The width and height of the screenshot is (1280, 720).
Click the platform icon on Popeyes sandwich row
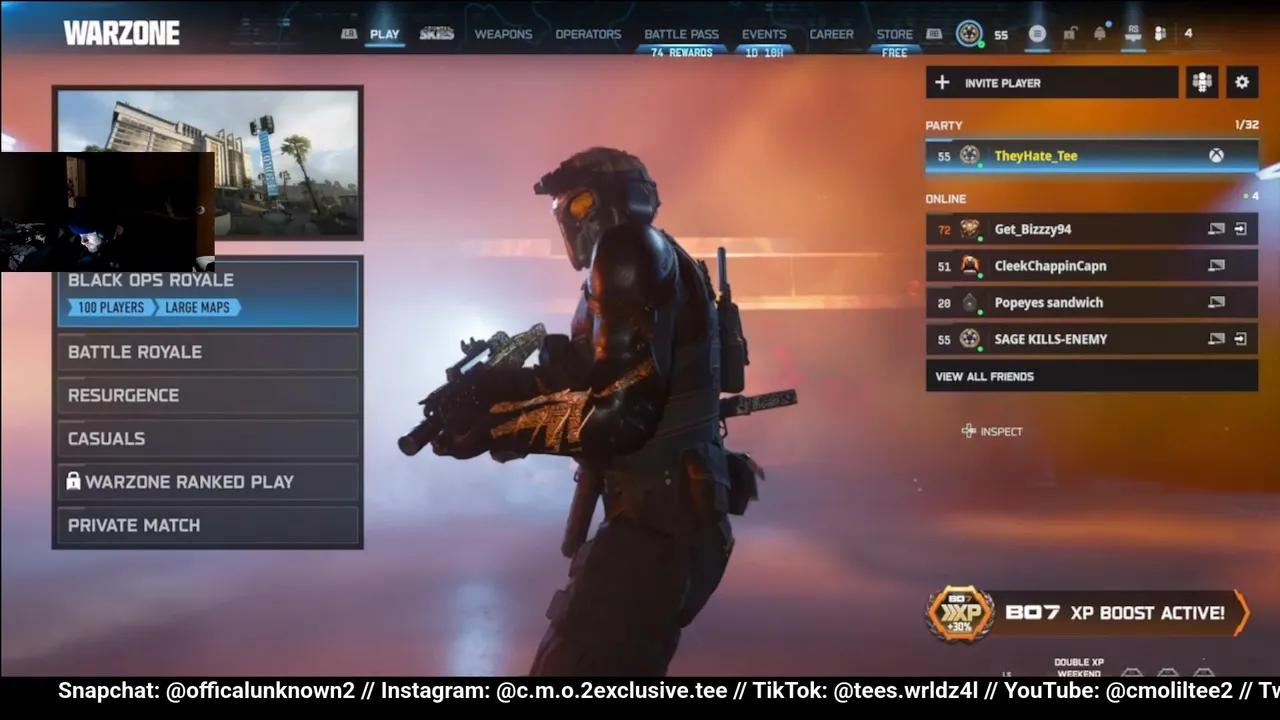(x=1216, y=302)
